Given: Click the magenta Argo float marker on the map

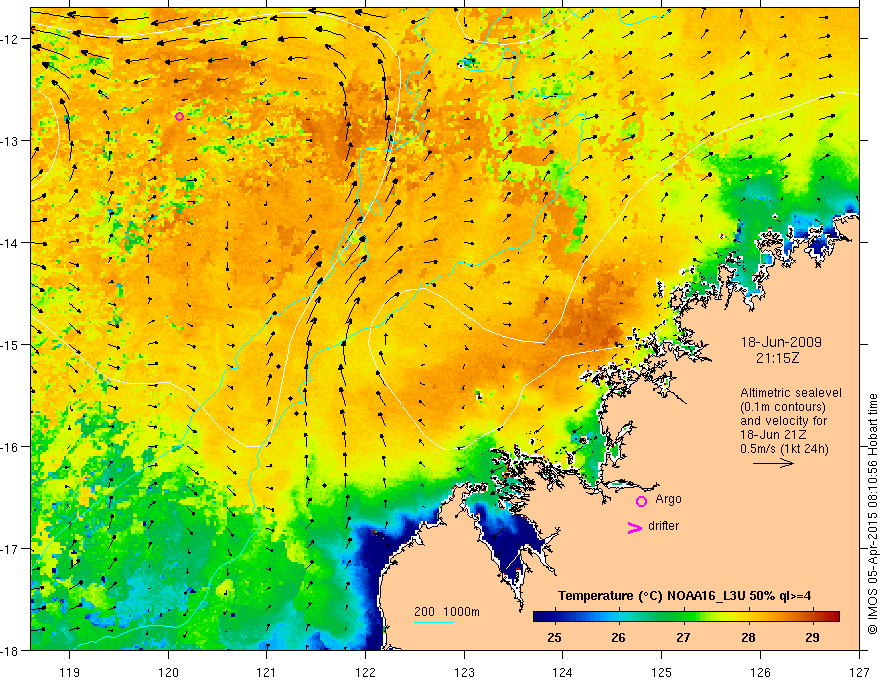Looking at the screenshot, I should 180,117.
